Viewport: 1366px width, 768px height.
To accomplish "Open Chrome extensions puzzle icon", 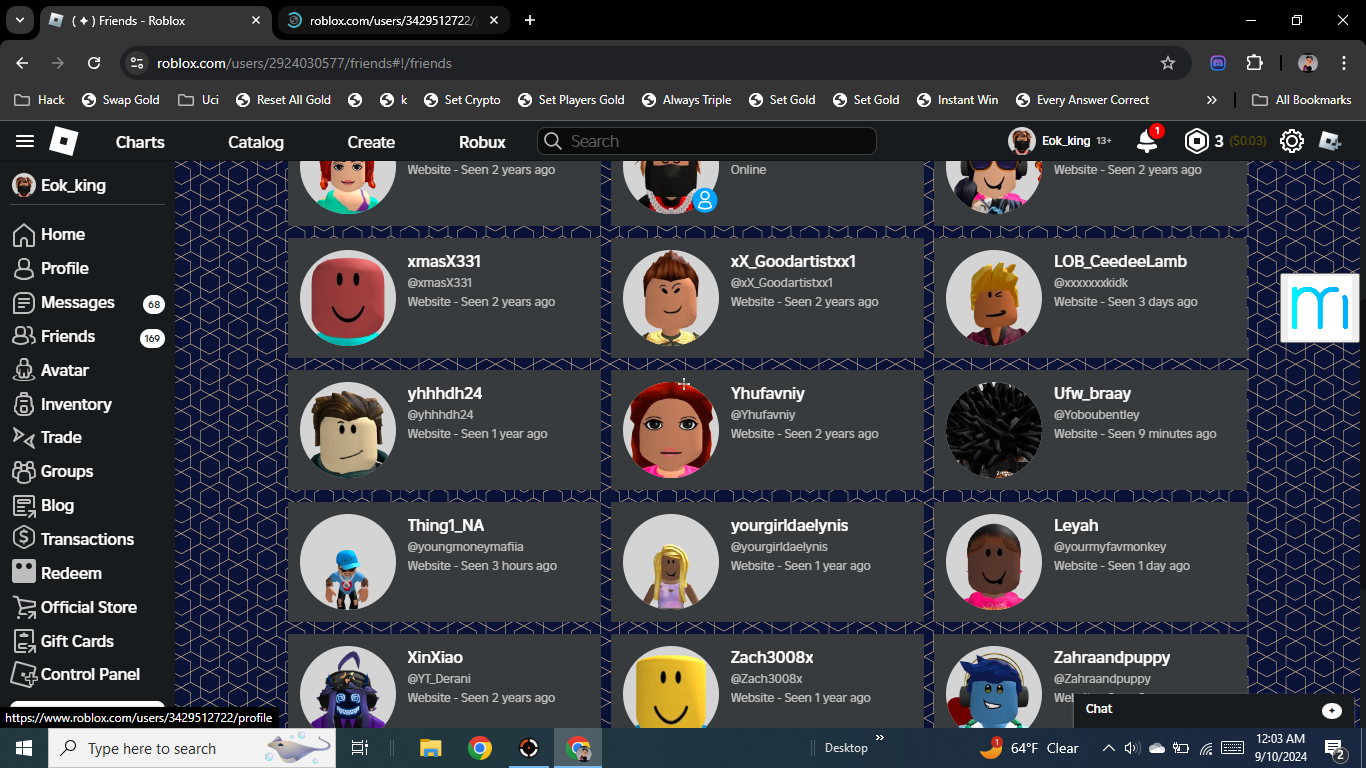I will pos(1254,63).
